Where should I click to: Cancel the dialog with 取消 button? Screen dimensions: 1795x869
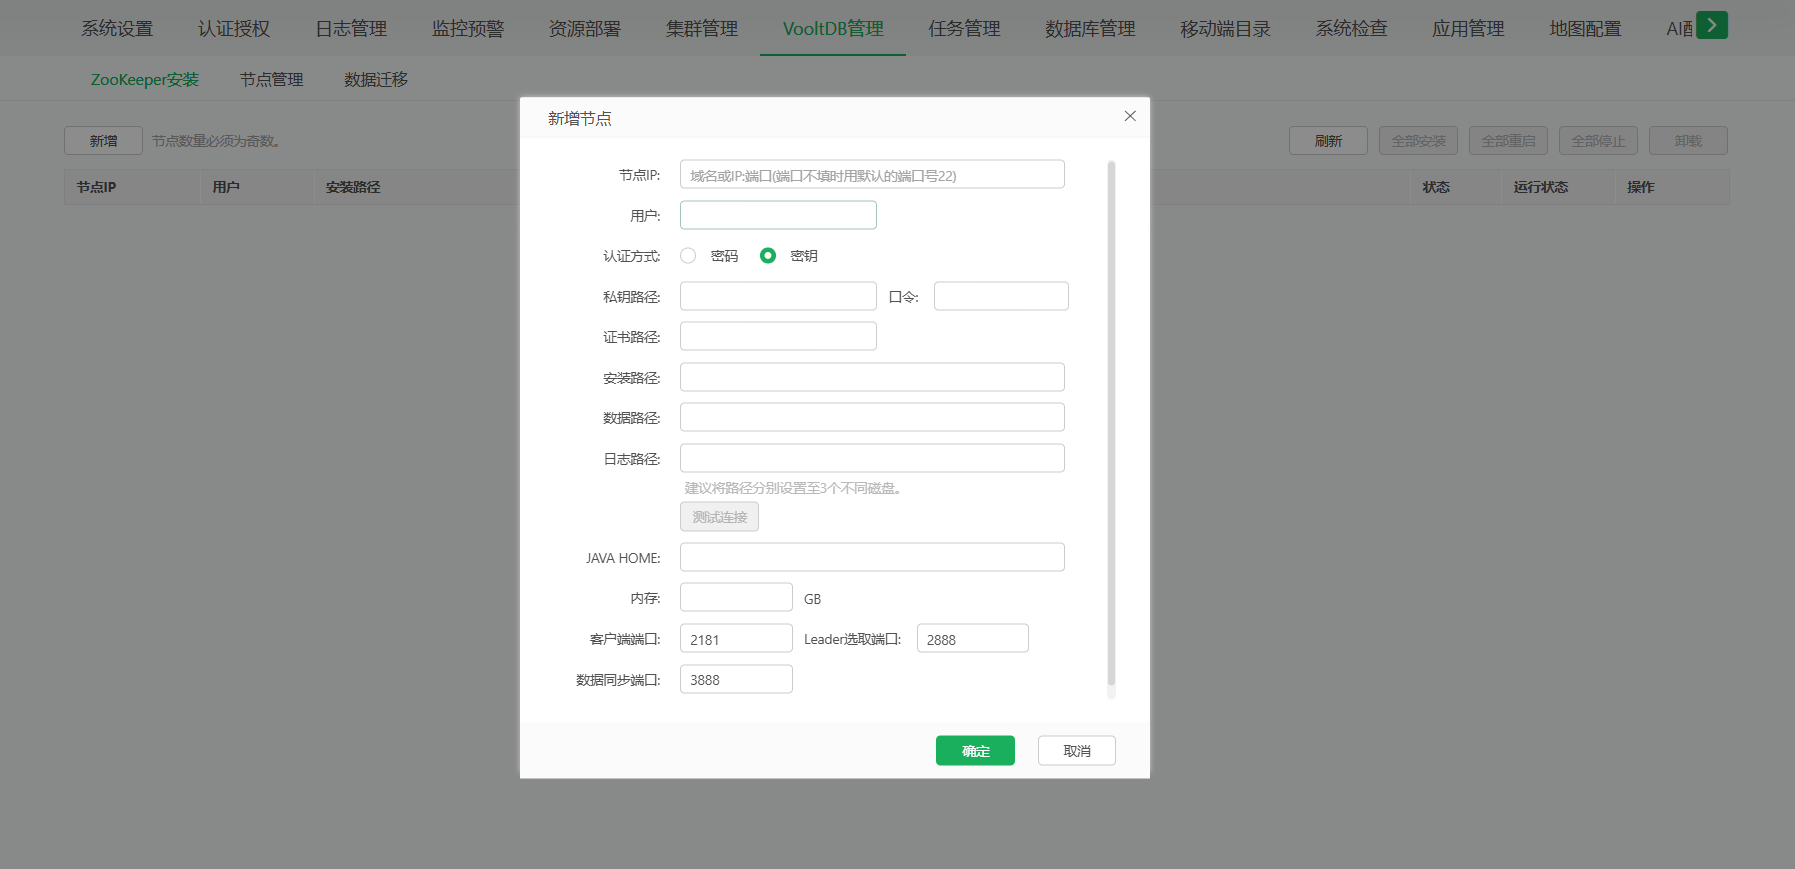(1076, 751)
